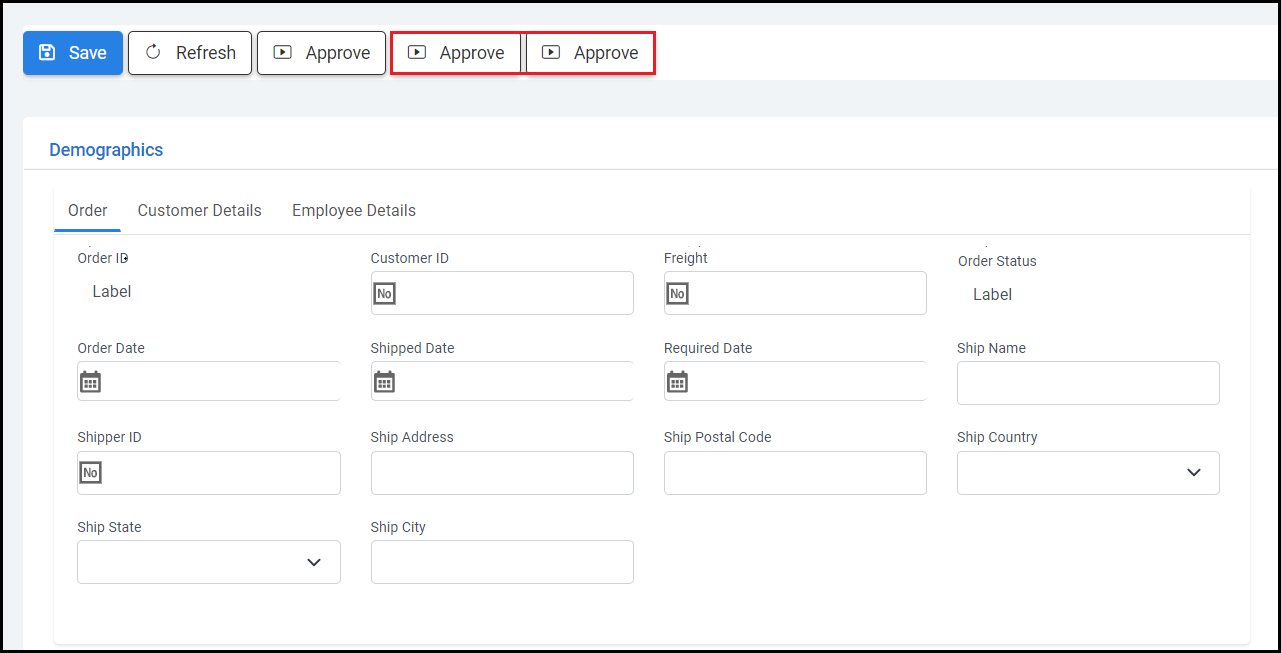This screenshot has width=1281, height=653.
Task: Click the Refresh button
Action: (x=190, y=53)
